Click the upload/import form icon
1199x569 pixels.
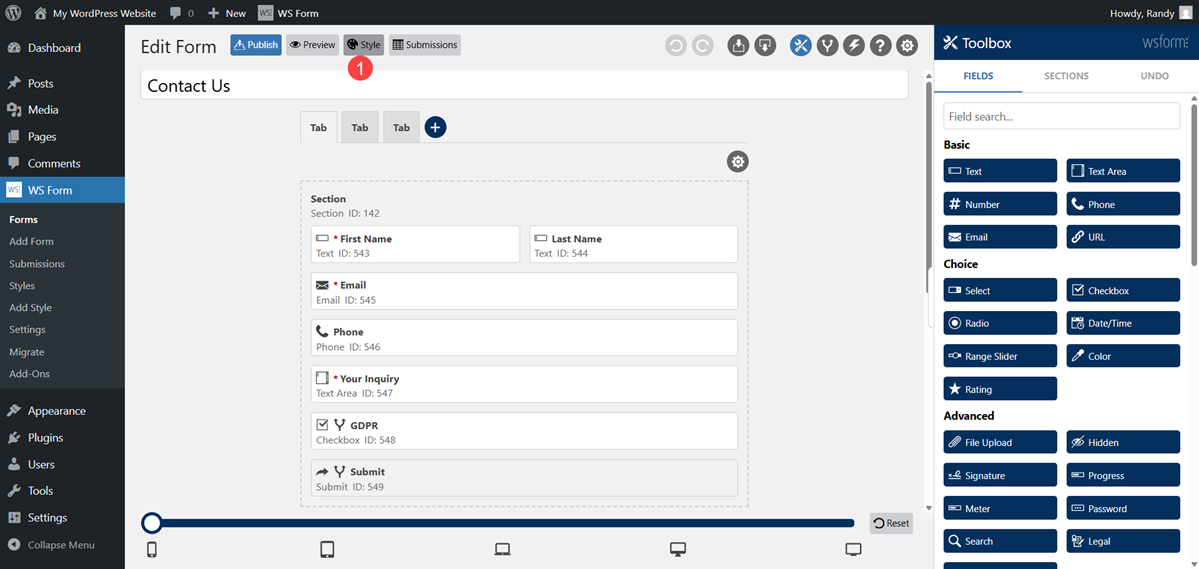click(x=738, y=45)
